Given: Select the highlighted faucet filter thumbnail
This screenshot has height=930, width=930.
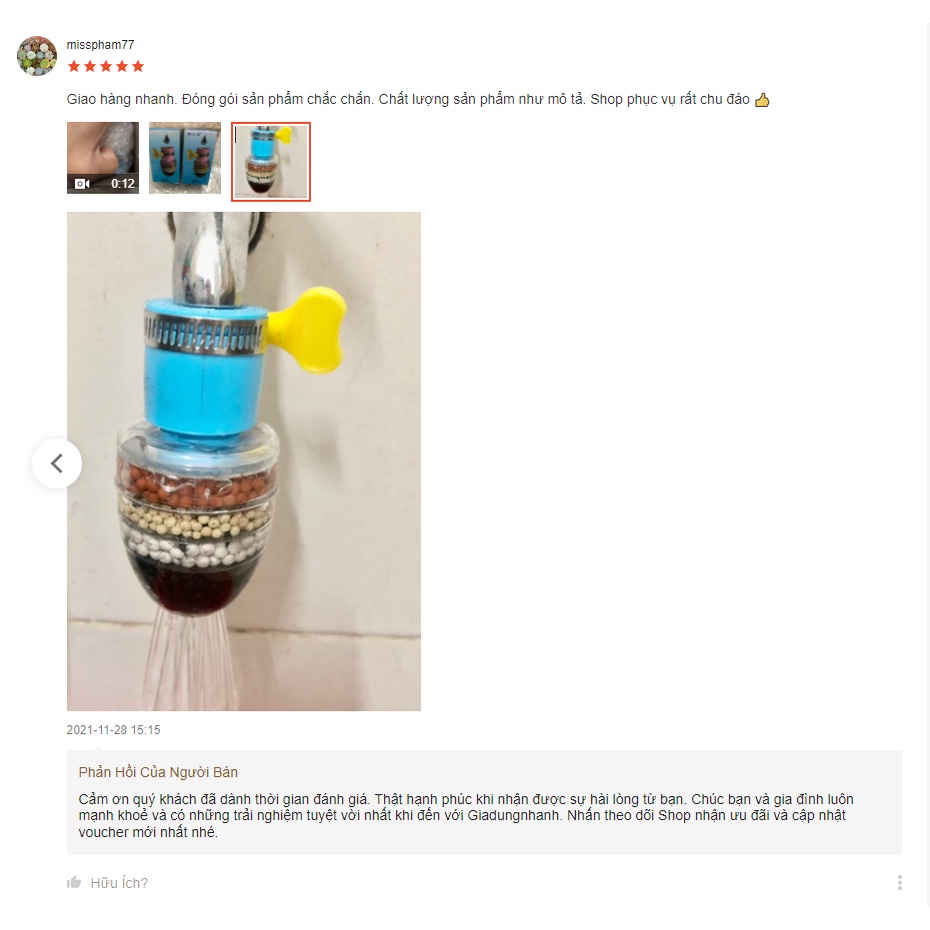Looking at the screenshot, I should coord(270,162).
